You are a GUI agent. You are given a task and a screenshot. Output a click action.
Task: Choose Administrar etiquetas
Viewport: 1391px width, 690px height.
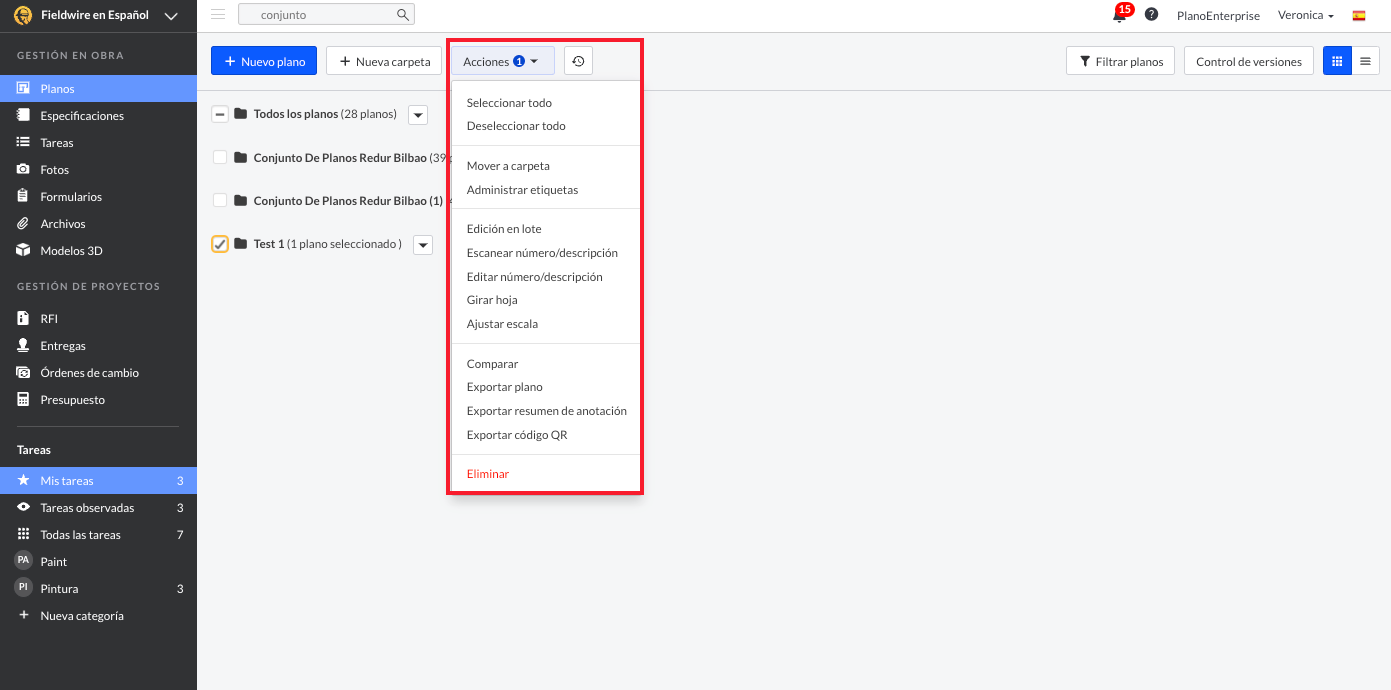(x=522, y=190)
